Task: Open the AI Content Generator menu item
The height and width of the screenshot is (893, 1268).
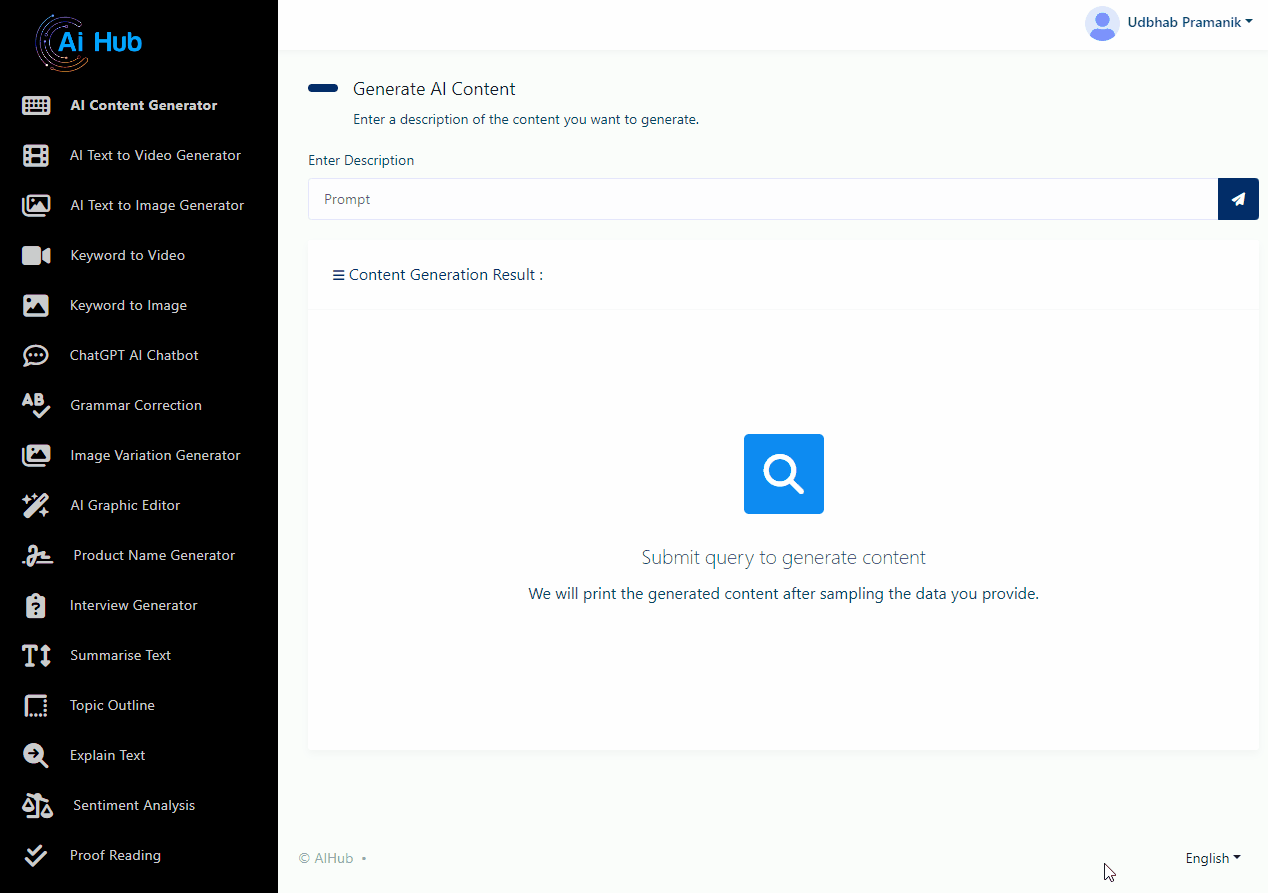Action: (x=143, y=105)
